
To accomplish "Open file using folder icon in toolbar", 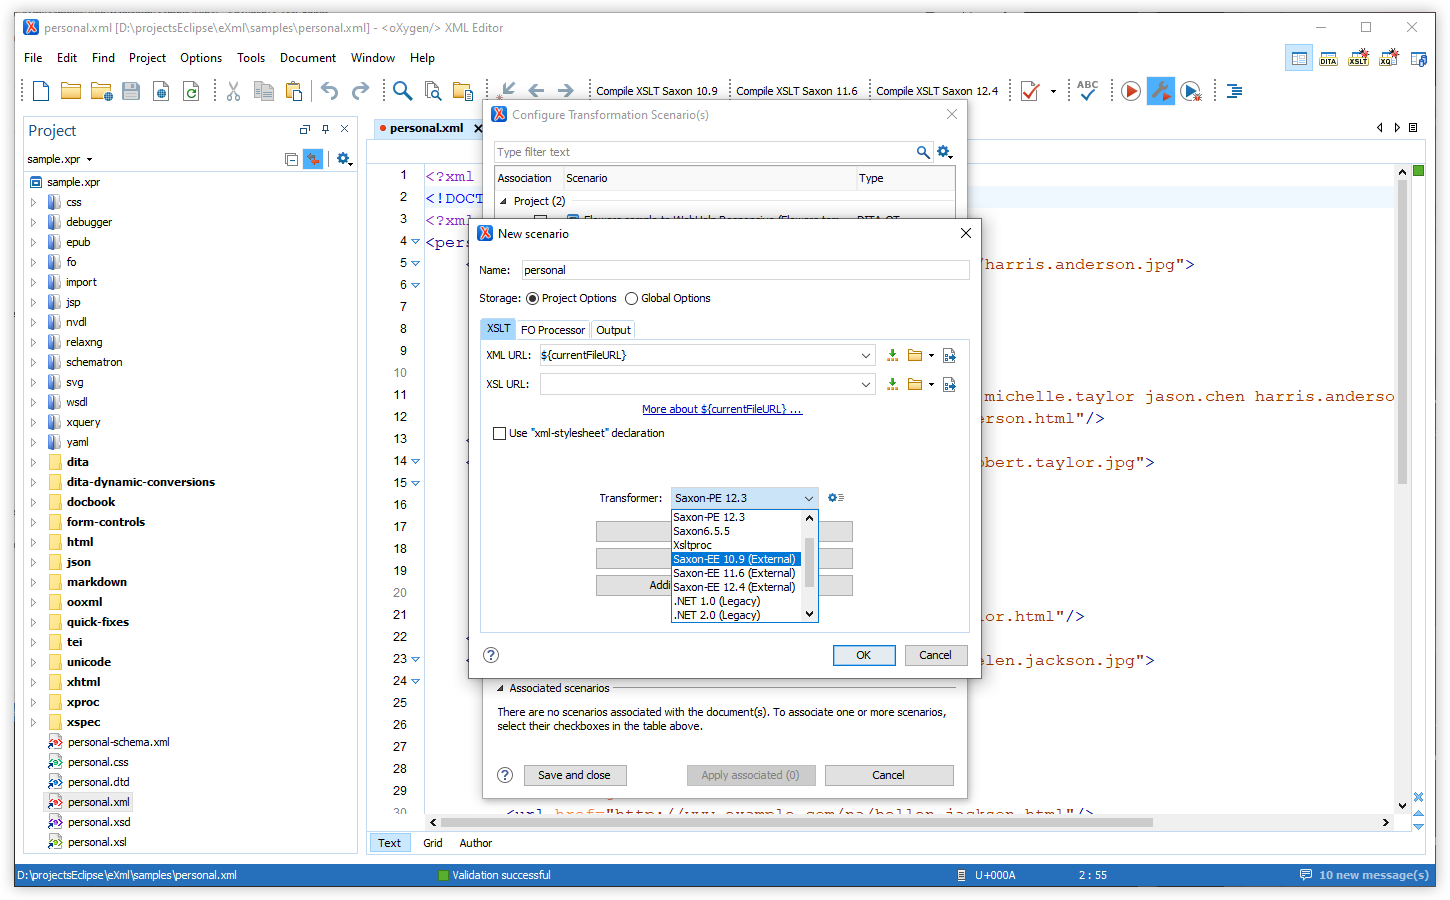I will (71, 91).
